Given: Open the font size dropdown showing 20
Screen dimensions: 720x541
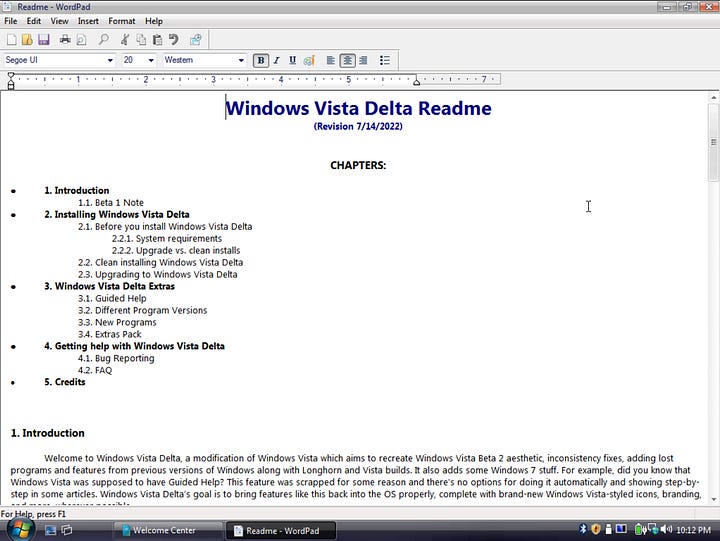Looking at the screenshot, I should click(151, 60).
